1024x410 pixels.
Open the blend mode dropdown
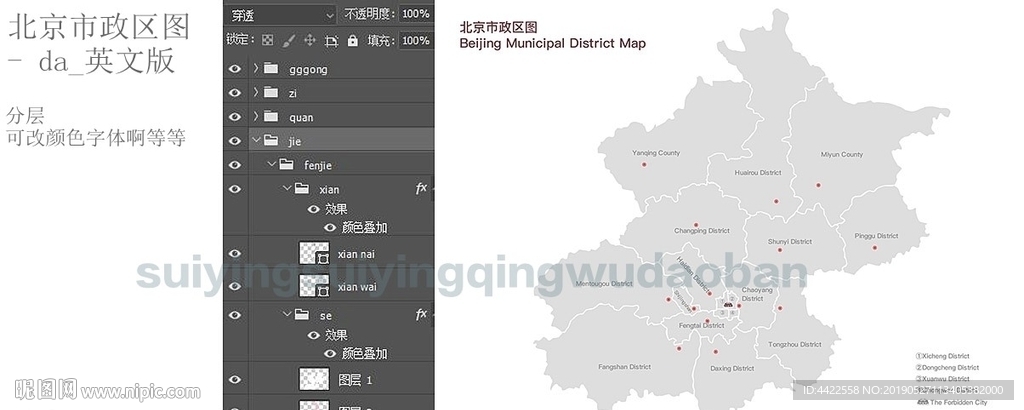click(x=281, y=14)
